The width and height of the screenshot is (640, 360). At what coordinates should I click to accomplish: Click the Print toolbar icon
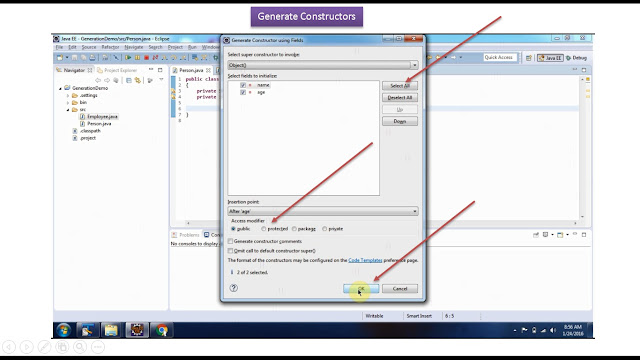(93, 58)
